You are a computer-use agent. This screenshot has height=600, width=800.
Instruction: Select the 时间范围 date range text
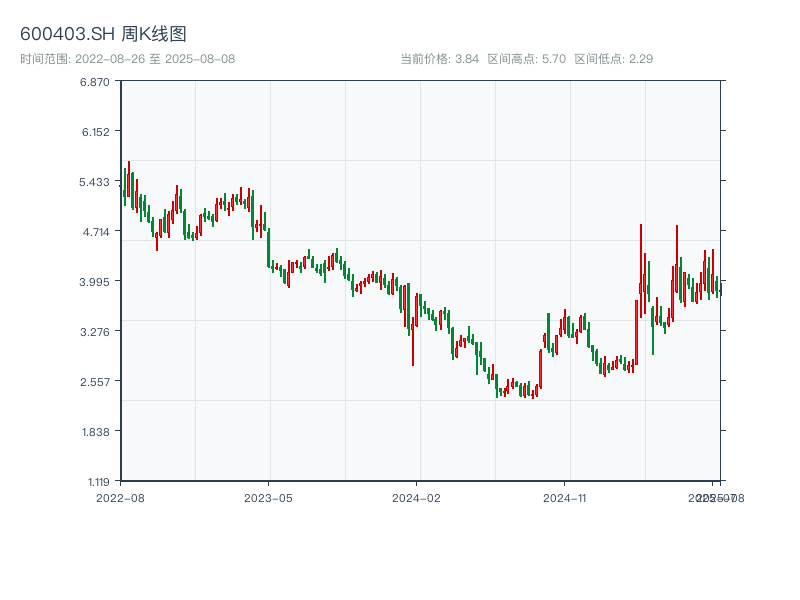(x=127, y=59)
